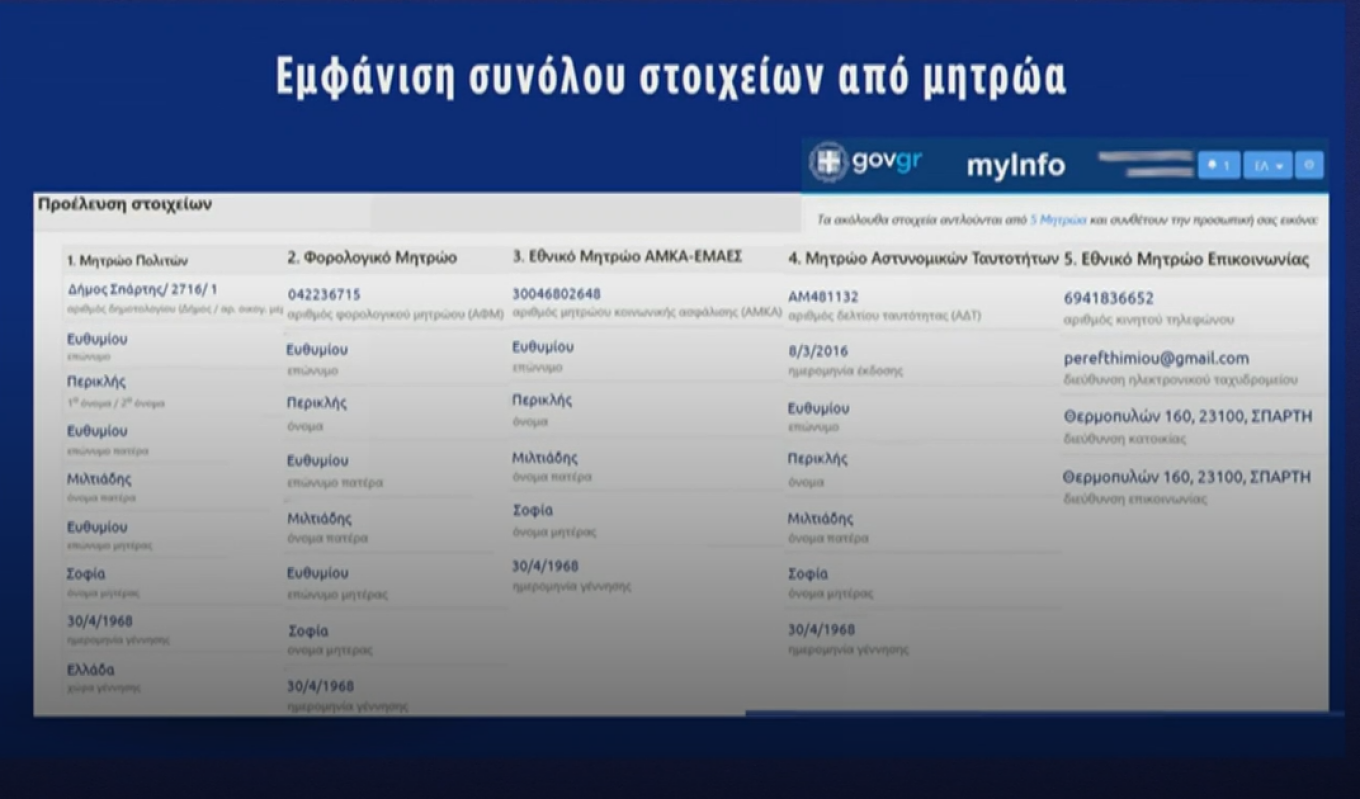Click the ΑΦΜ value 042236715
Screen dimensions: 1360x799
pos(324,295)
